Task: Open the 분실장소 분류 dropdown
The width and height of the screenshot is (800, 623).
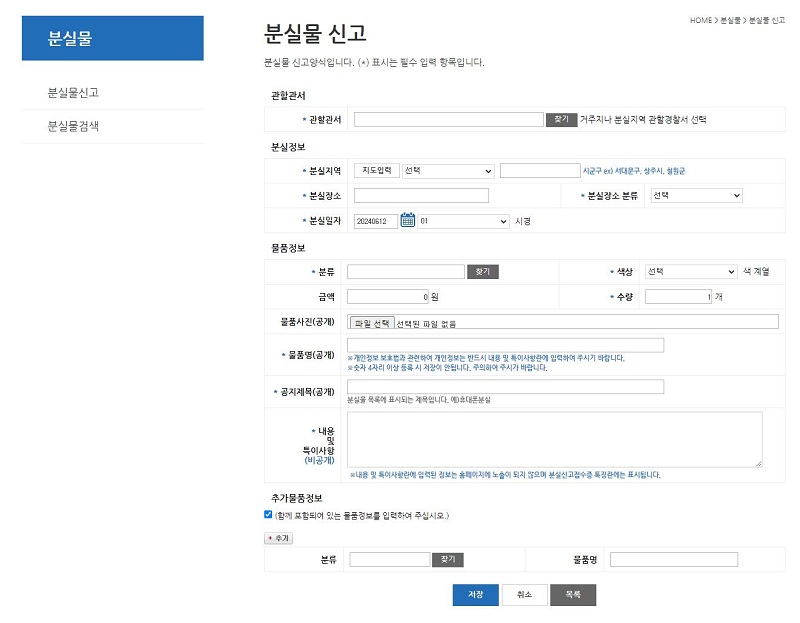Action: (x=696, y=195)
